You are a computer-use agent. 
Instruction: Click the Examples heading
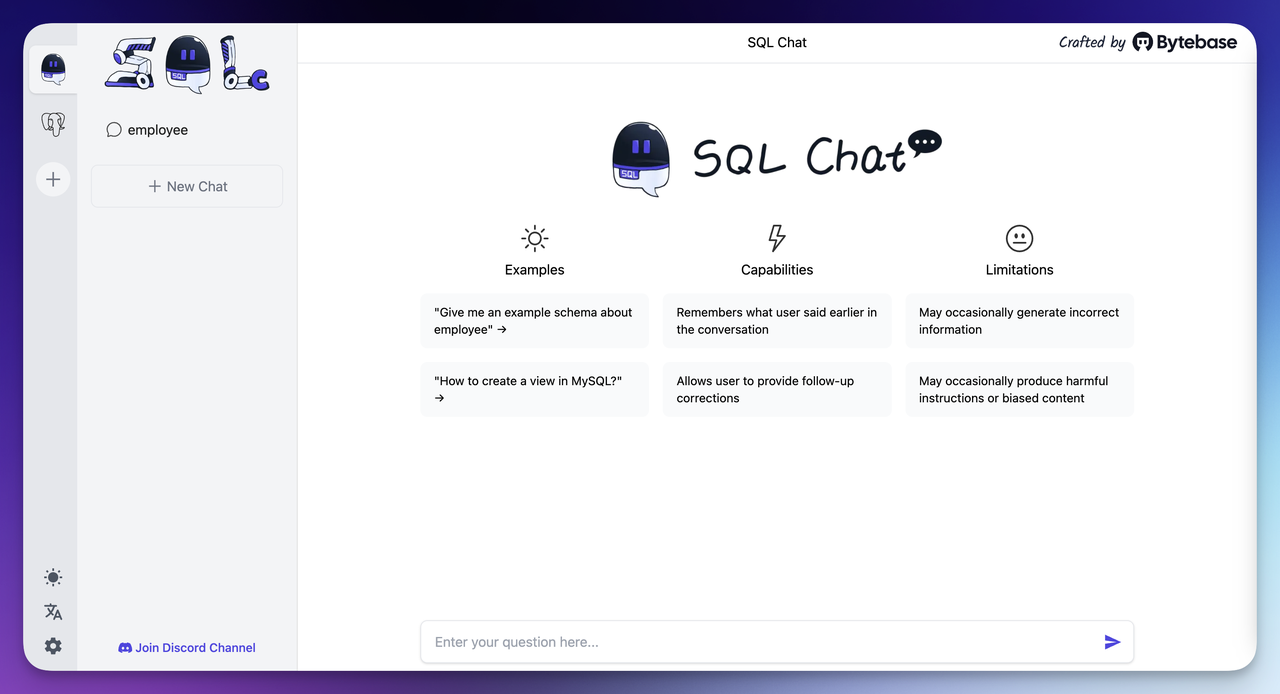(535, 270)
